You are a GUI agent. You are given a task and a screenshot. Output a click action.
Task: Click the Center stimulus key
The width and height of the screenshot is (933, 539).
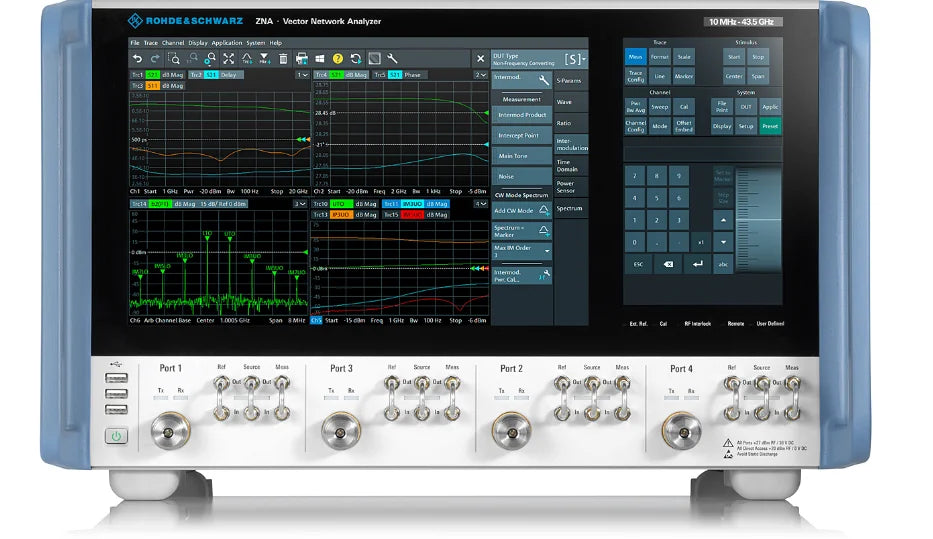click(734, 76)
